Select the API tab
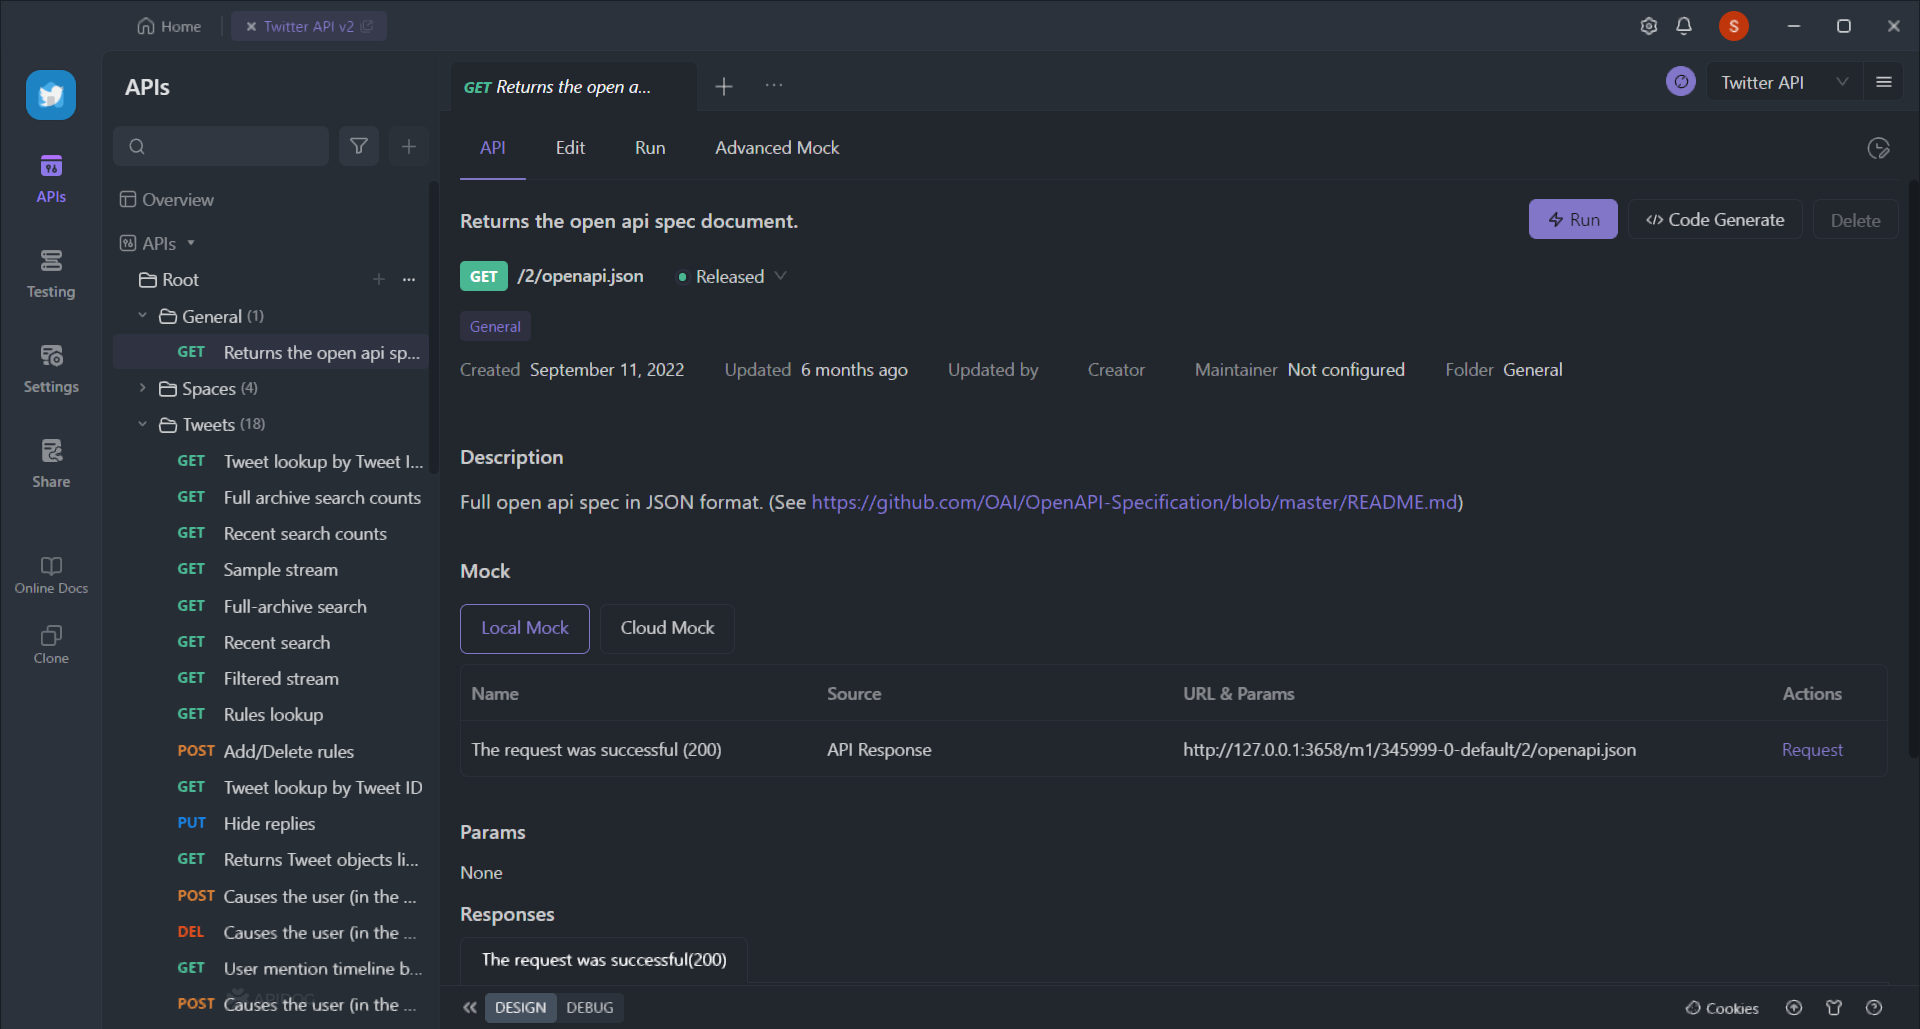The height and width of the screenshot is (1029, 1920). [493, 147]
